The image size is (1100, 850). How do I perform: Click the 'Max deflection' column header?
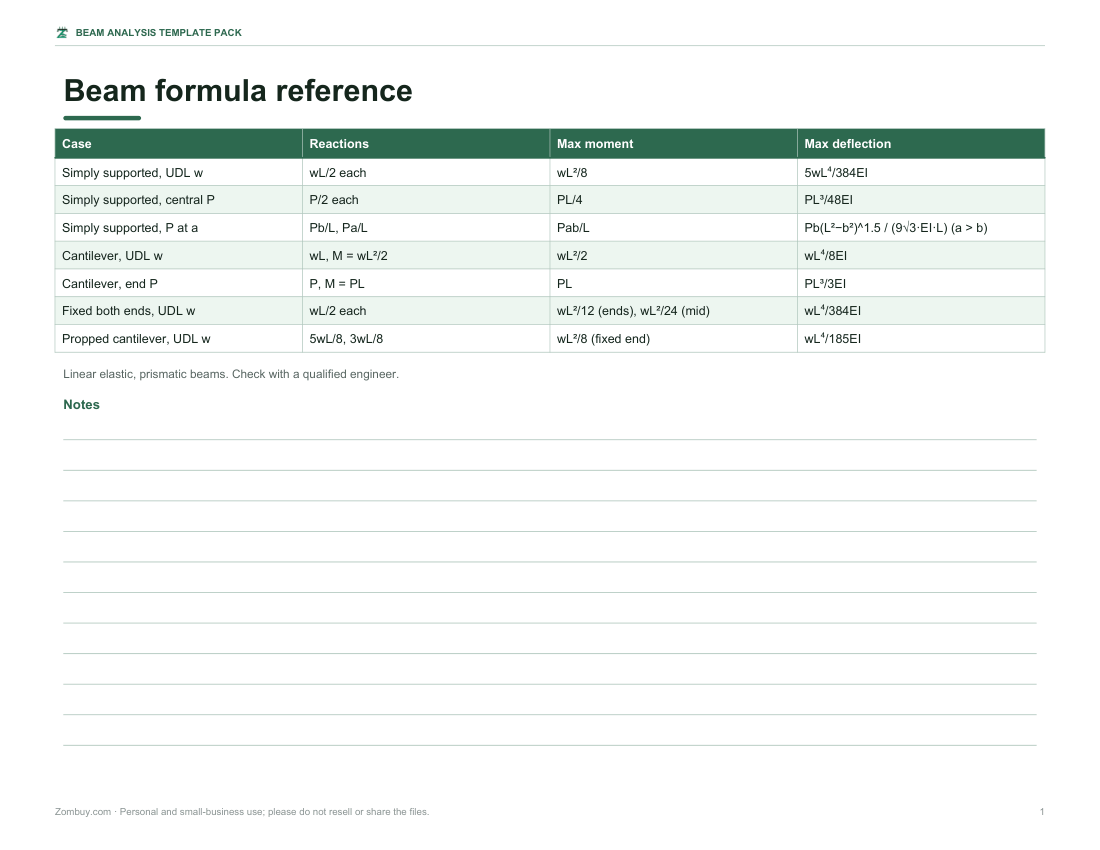[921, 144]
